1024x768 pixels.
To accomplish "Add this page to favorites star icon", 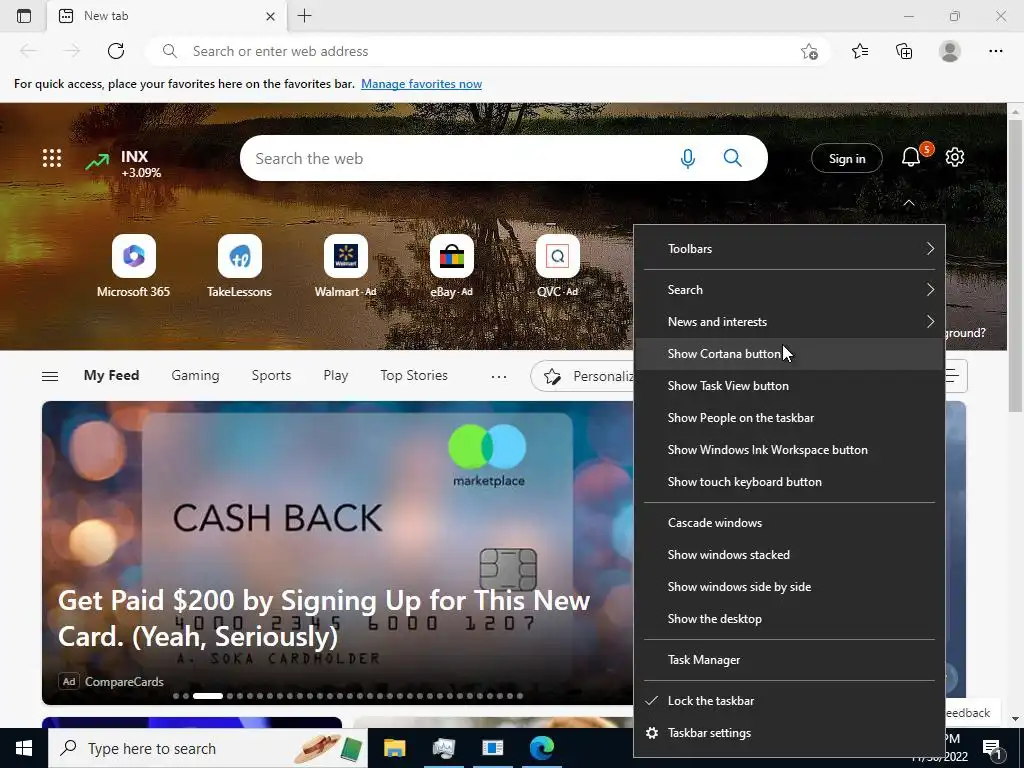I will click(809, 51).
